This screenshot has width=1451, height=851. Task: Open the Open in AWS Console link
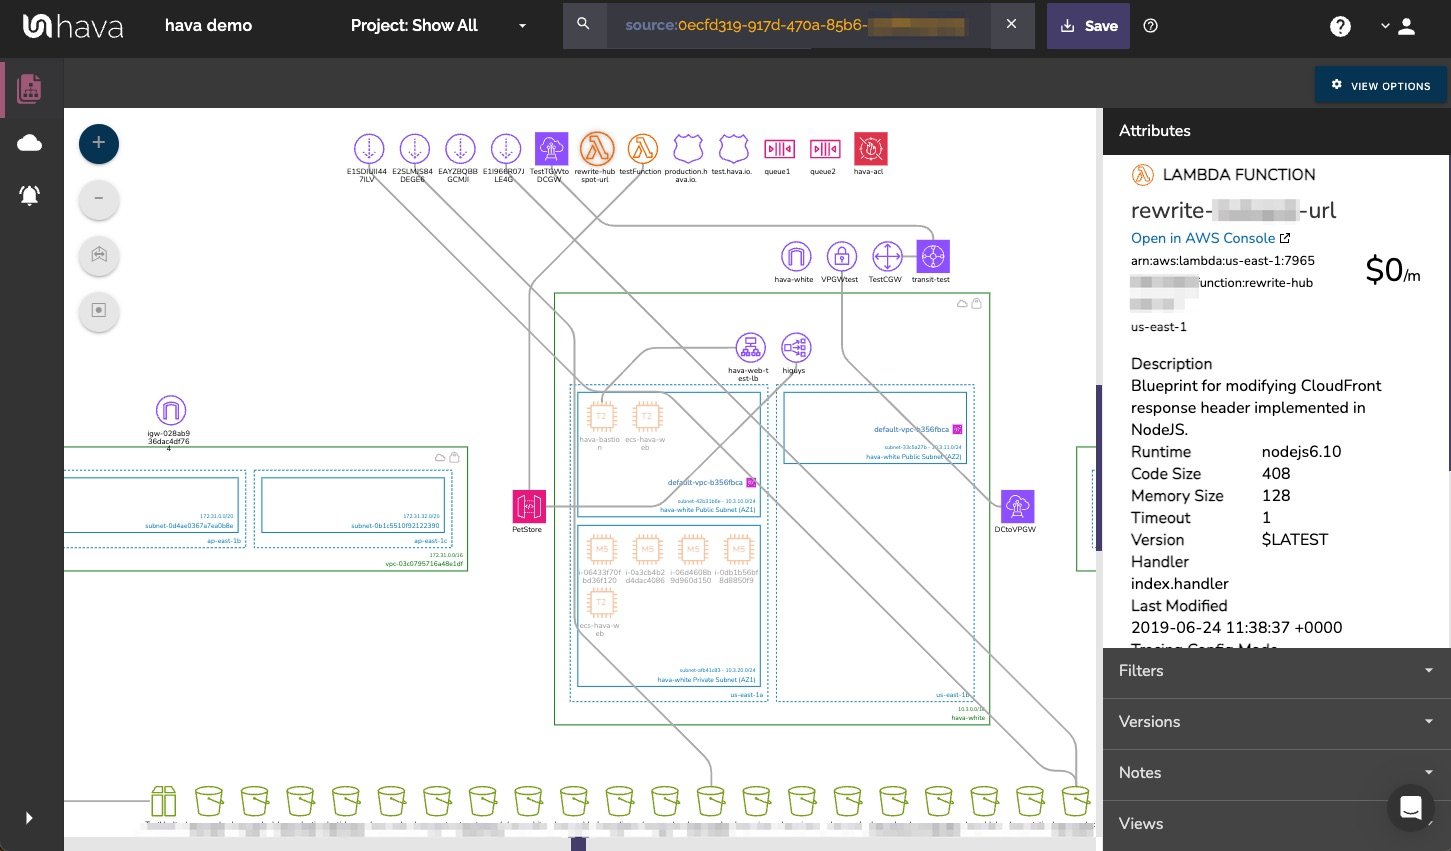[1202, 239]
